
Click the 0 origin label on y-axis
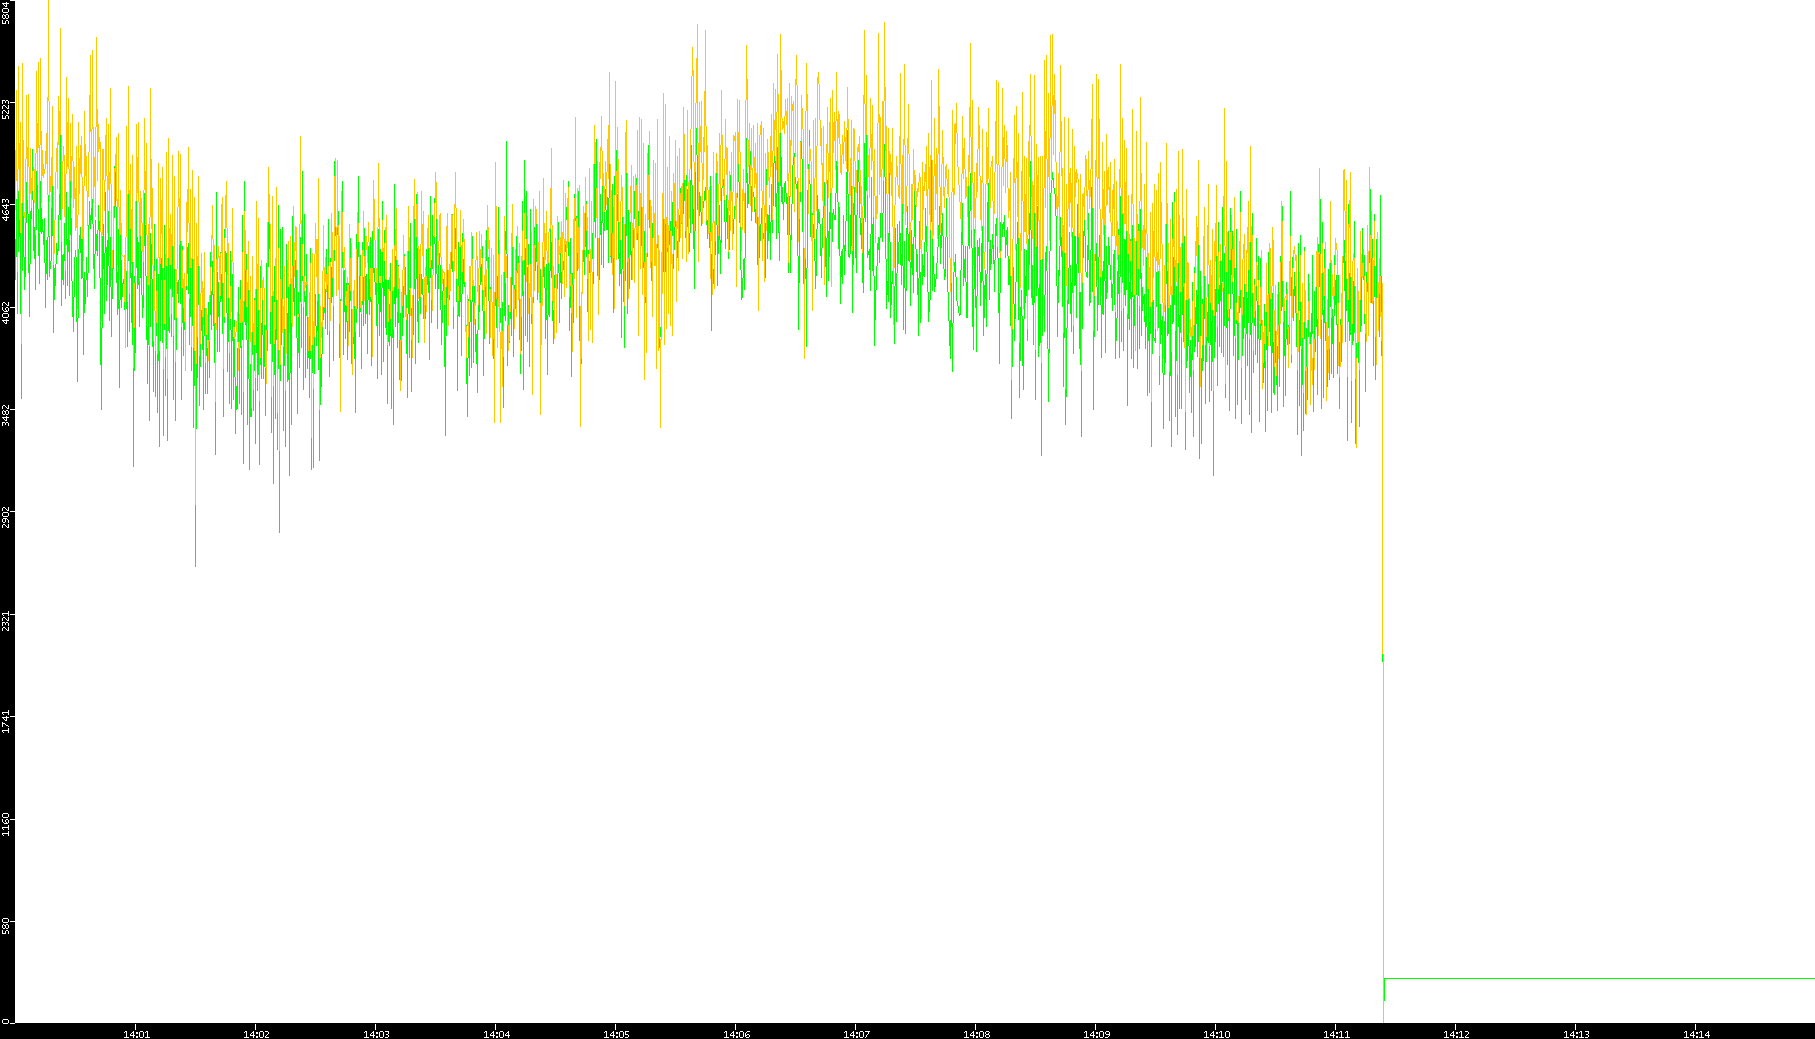6,1020
